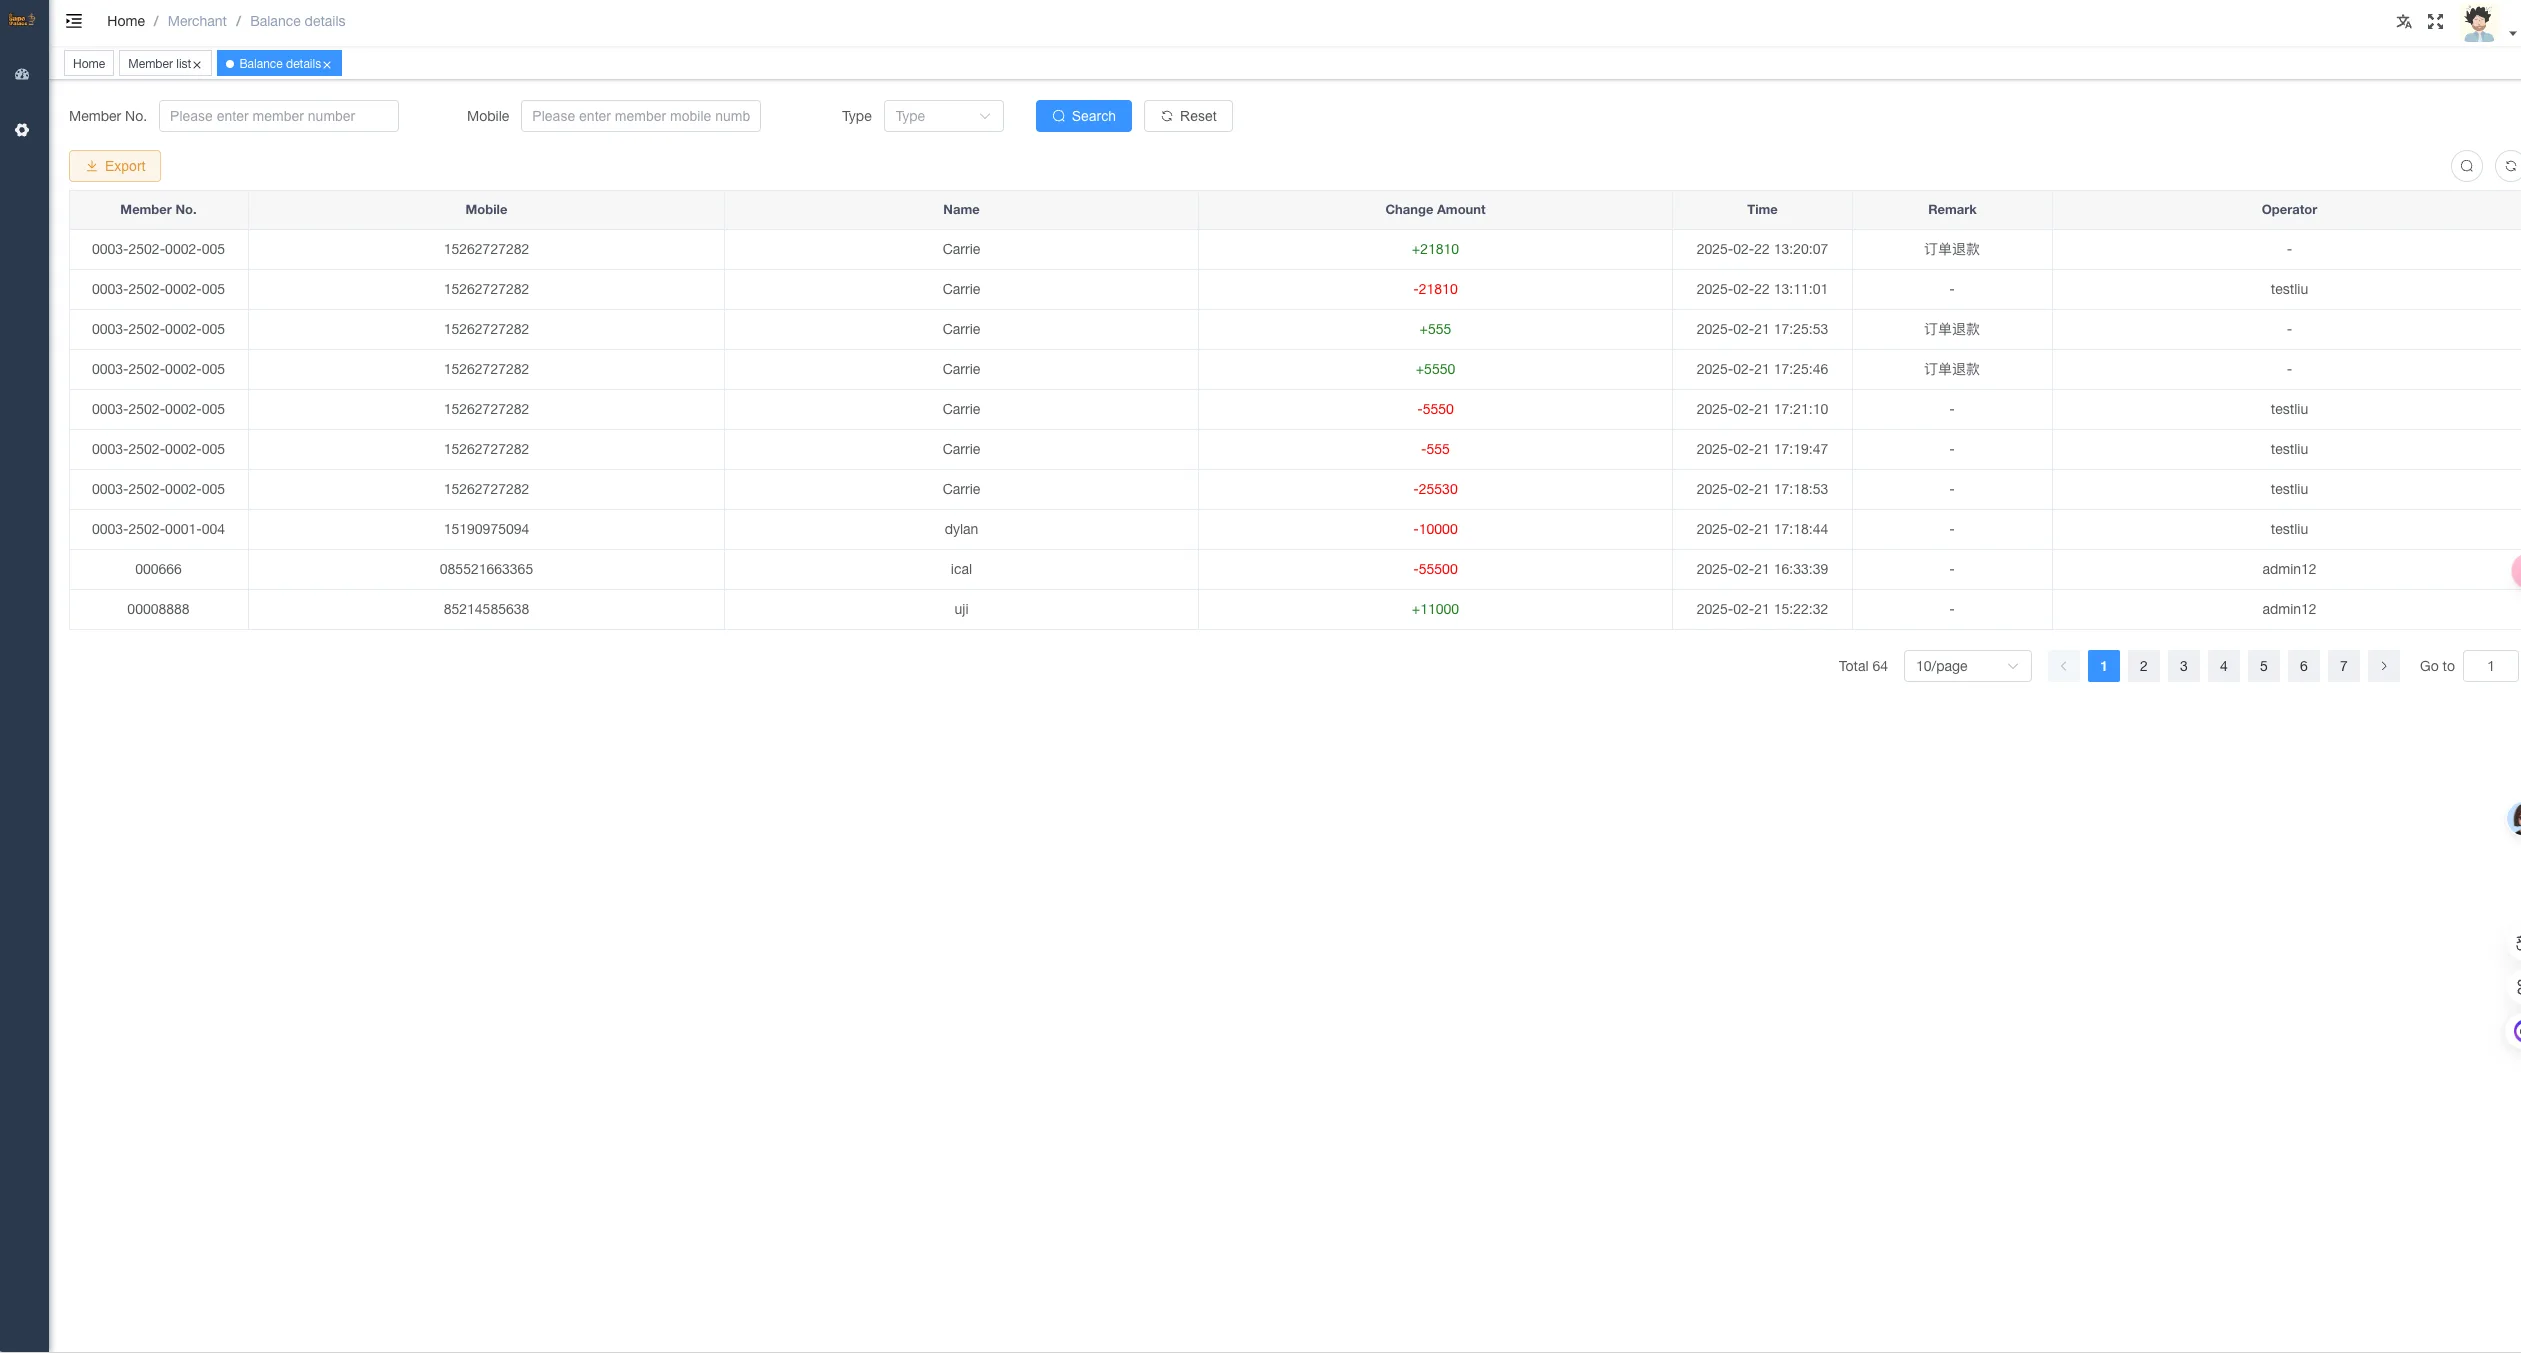2521x1353 pixels.
Task: Click the +11000 change amount
Action: coord(1435,610)
